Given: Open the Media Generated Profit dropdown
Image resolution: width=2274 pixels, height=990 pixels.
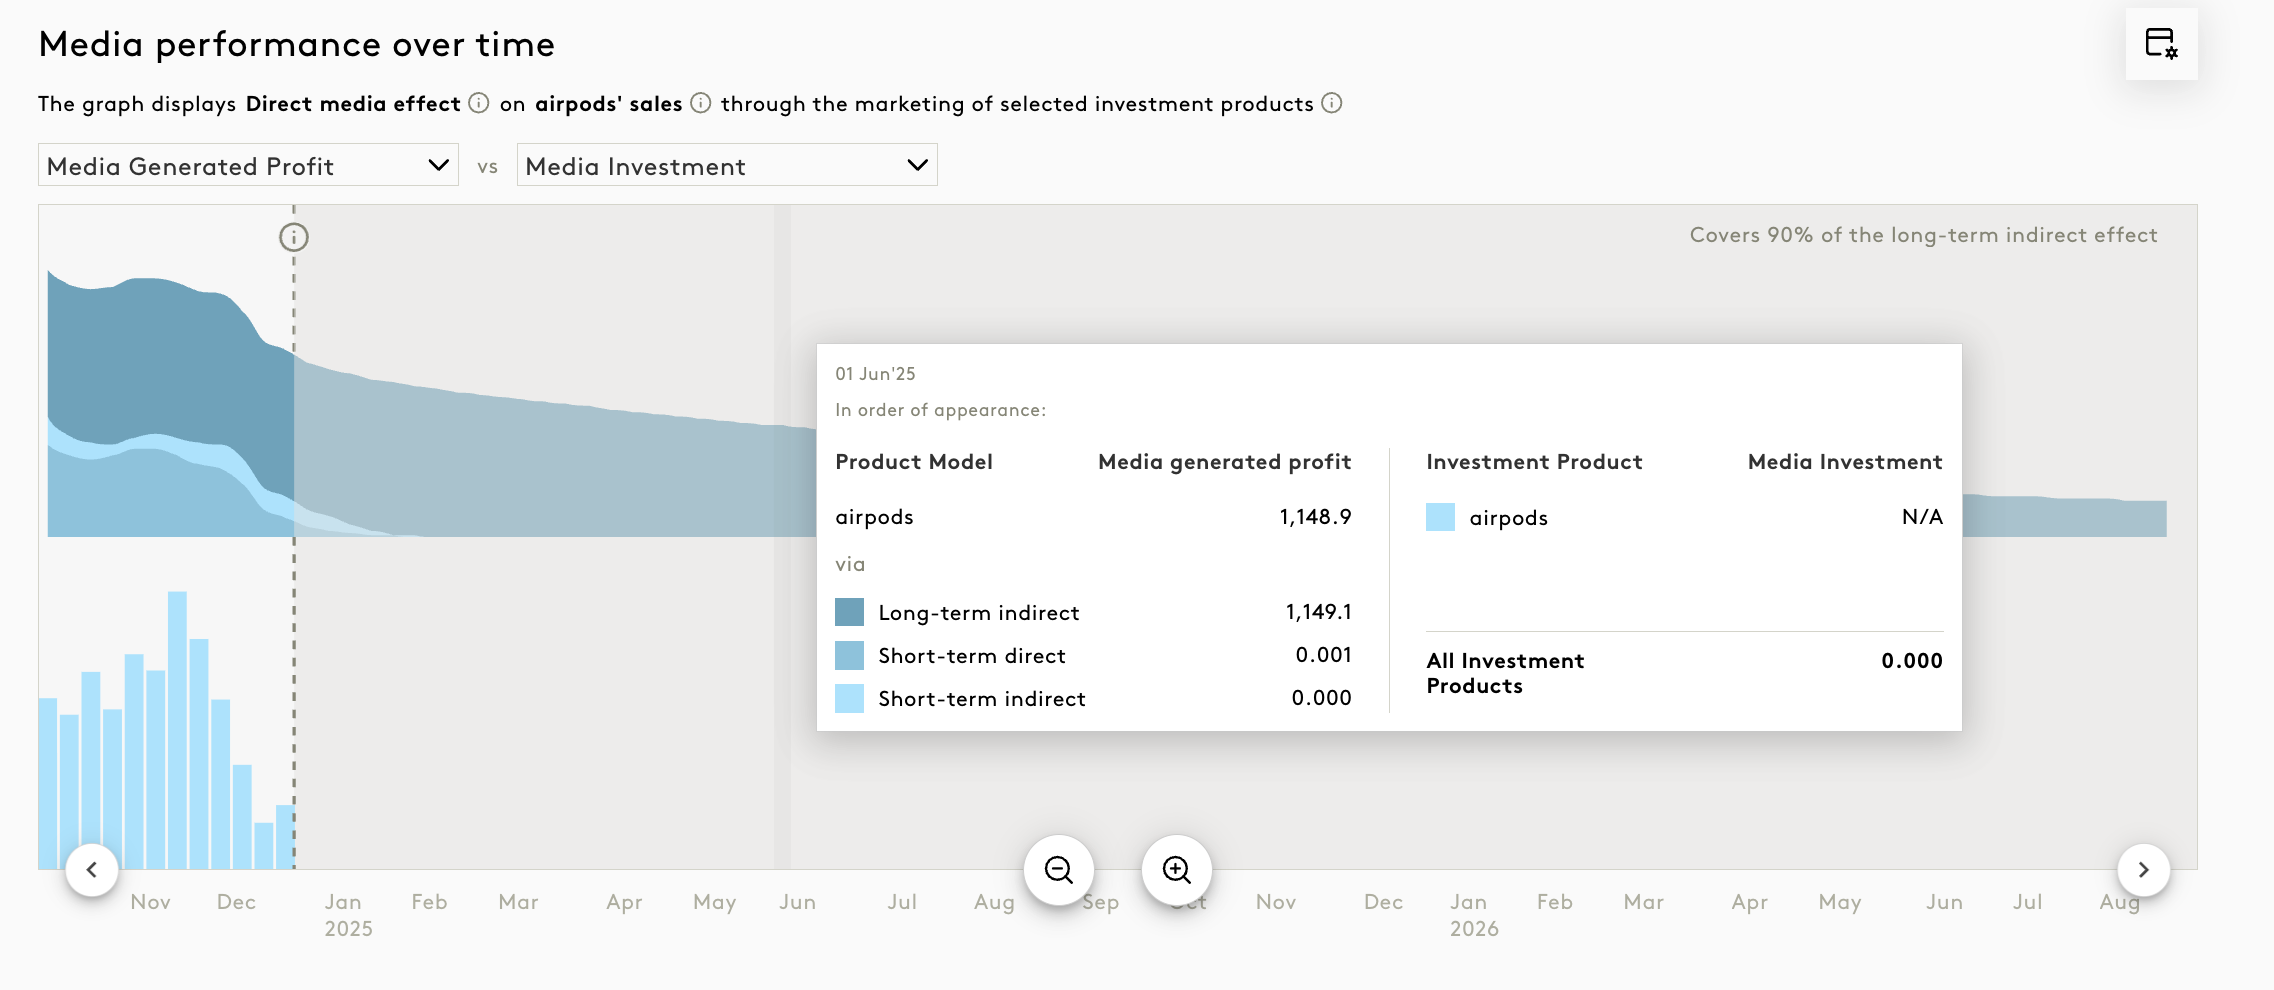Looking at the screenshot, I should [248, 165].
